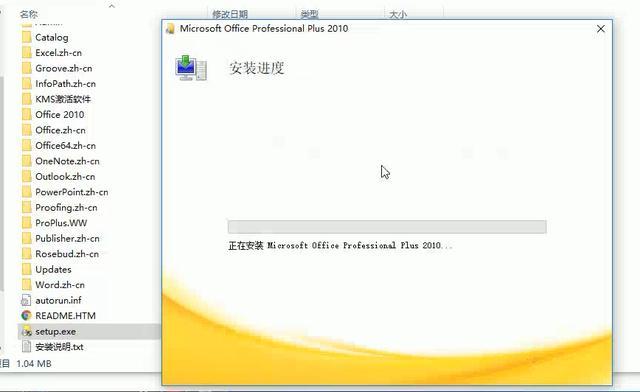Select the Proofing.zh-cn folder icon
Screen dimensions: 640x392
point(27,208)
